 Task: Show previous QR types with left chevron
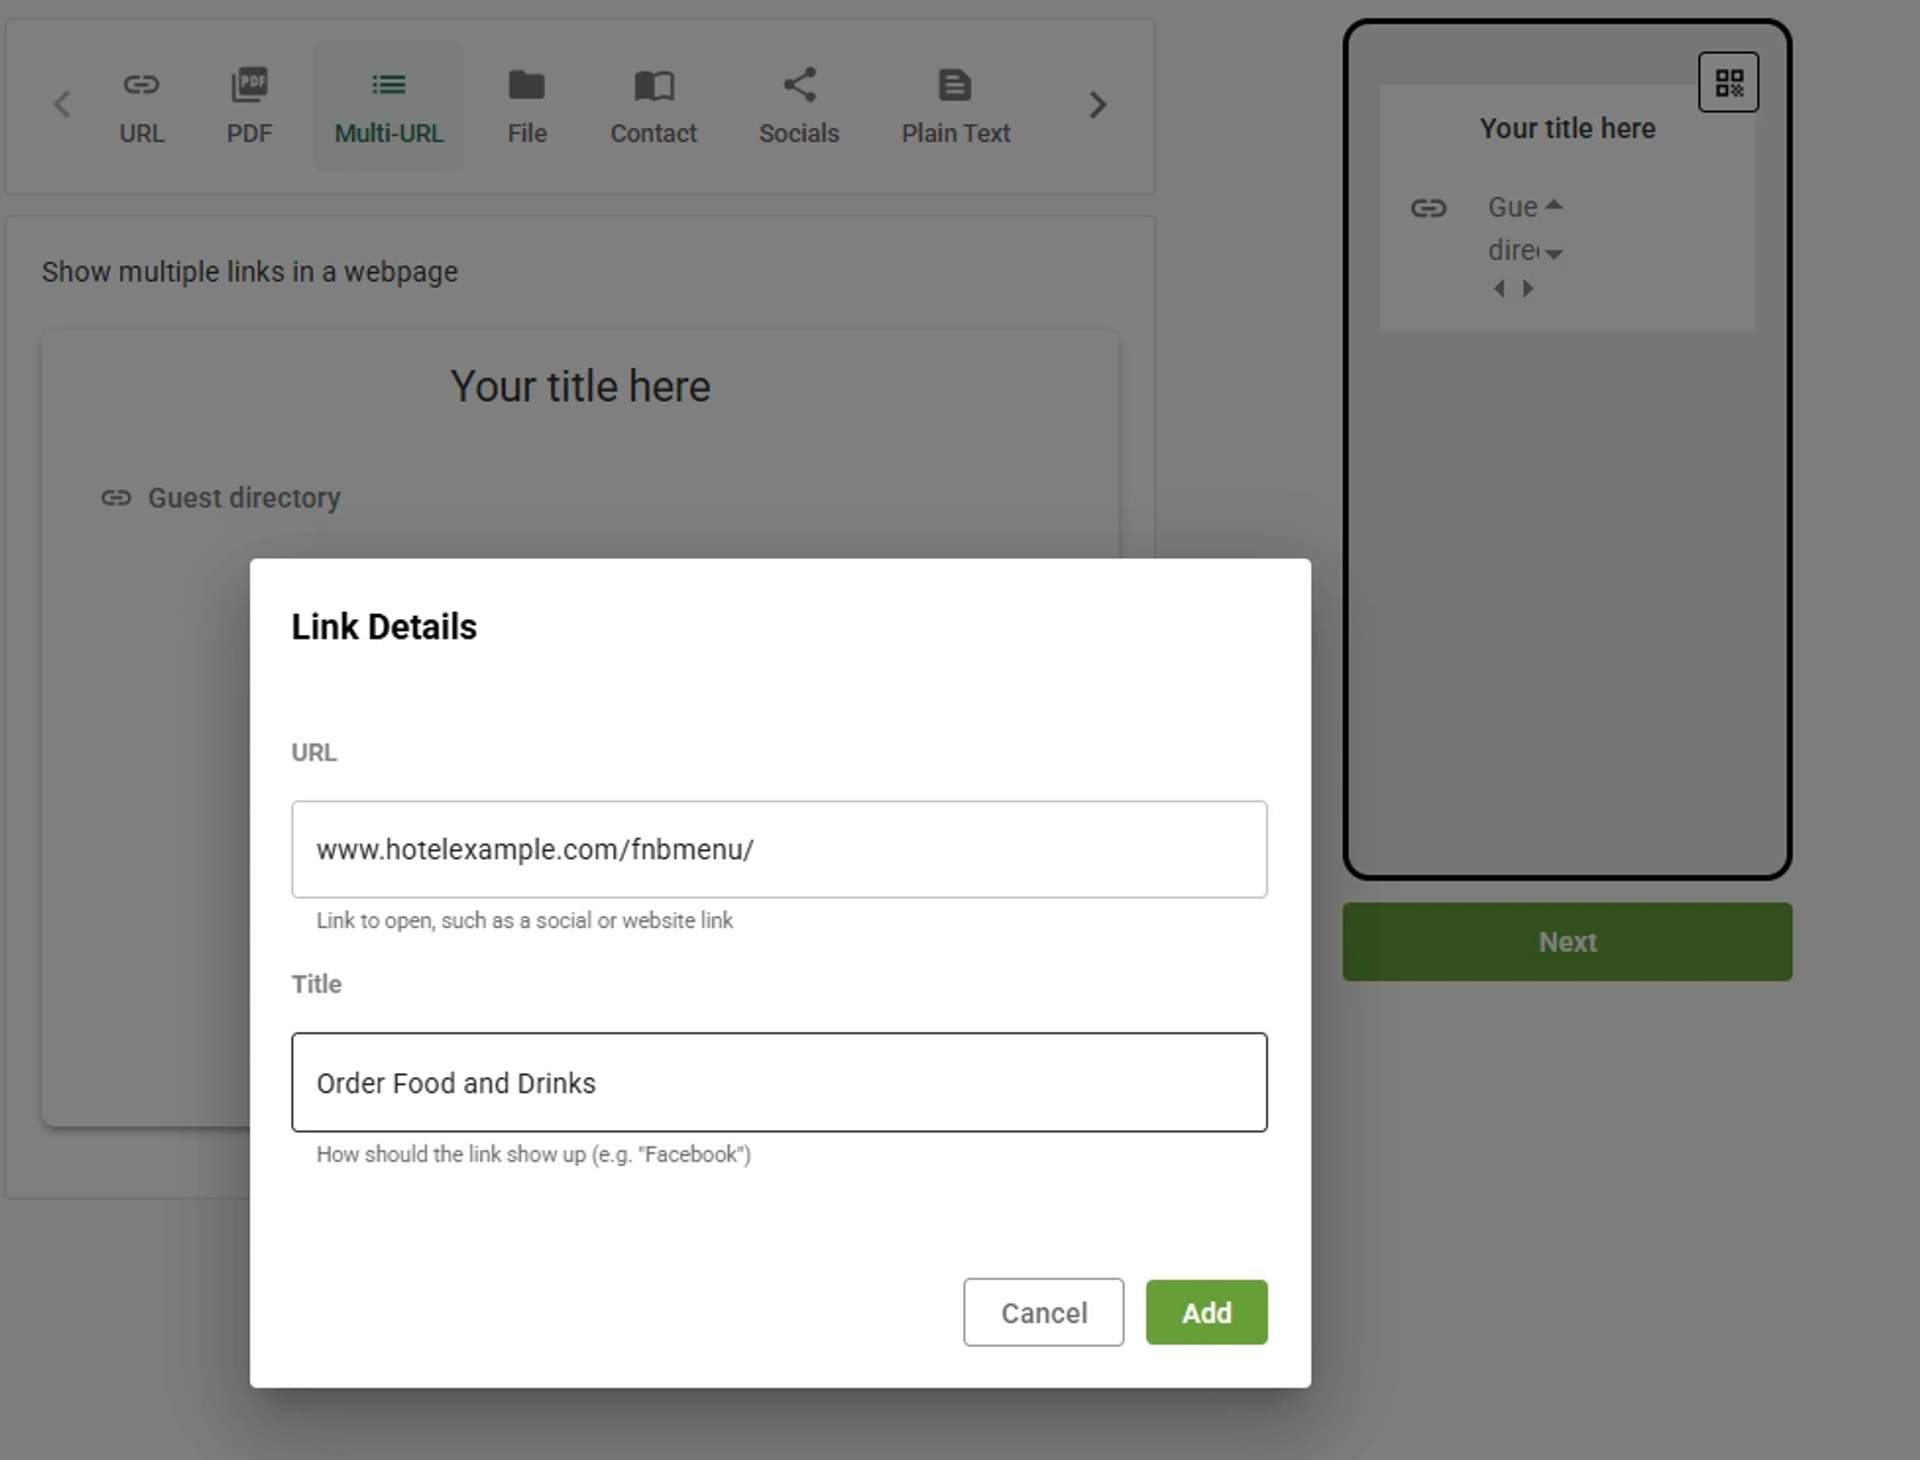click(x=62, y=104)
